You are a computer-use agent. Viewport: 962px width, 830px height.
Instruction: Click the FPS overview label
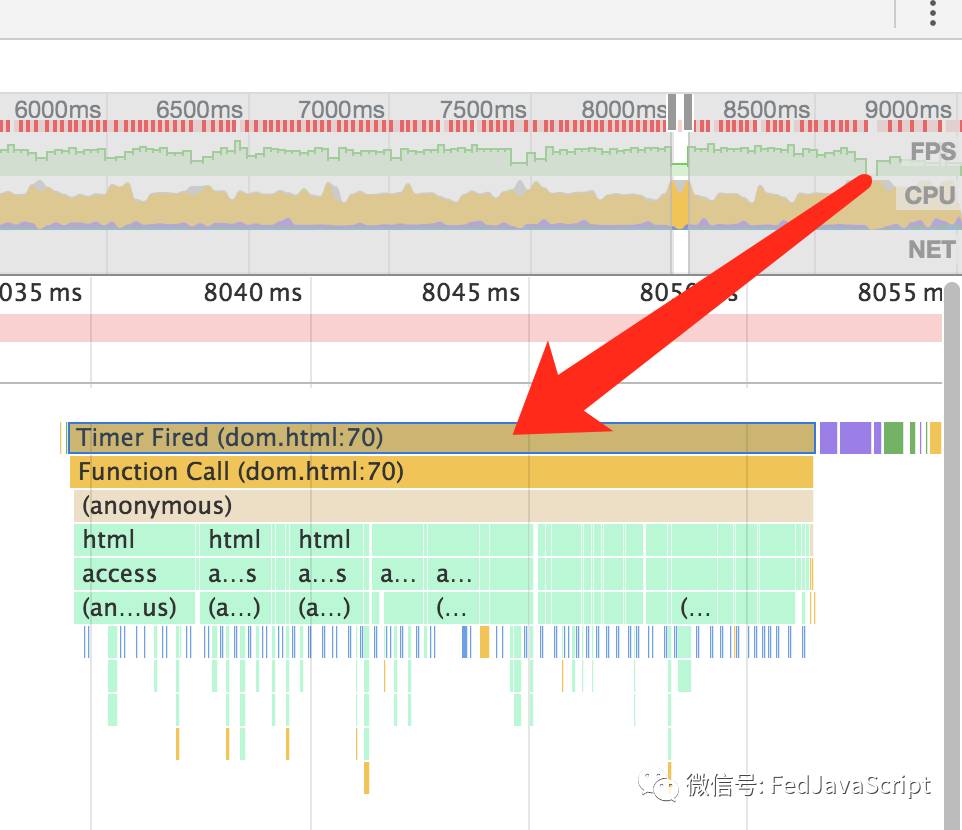933,152
